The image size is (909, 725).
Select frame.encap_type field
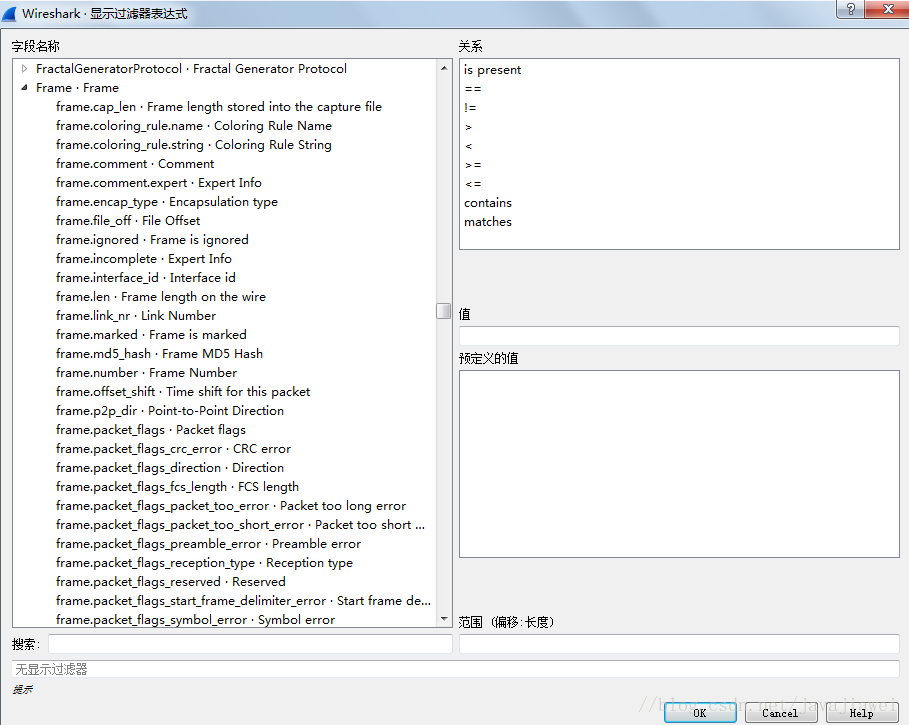pyautogui.click(x=166, y=202)
